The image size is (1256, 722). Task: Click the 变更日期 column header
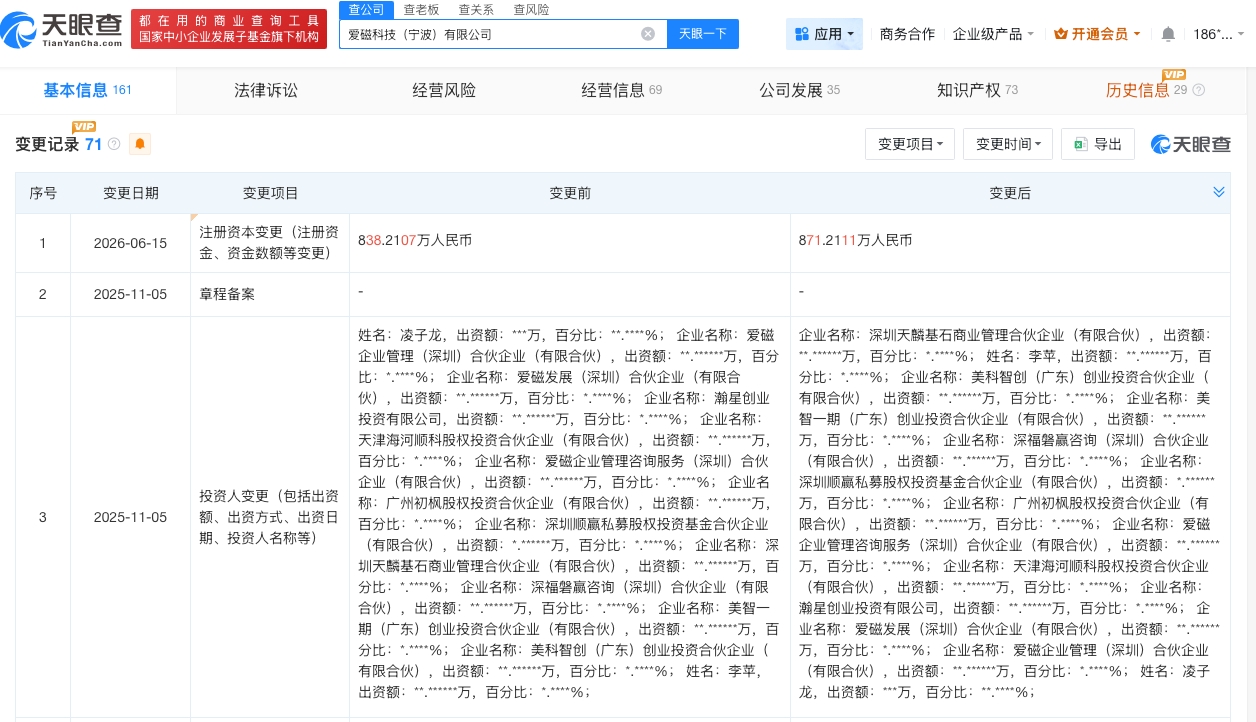click(131, 193)
